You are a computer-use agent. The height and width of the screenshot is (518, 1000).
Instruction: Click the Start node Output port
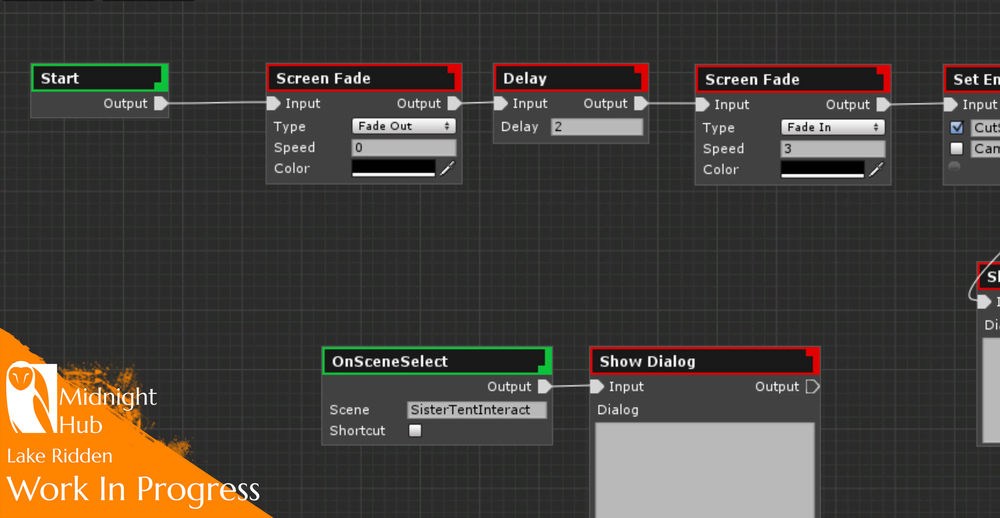pos(160,103)
